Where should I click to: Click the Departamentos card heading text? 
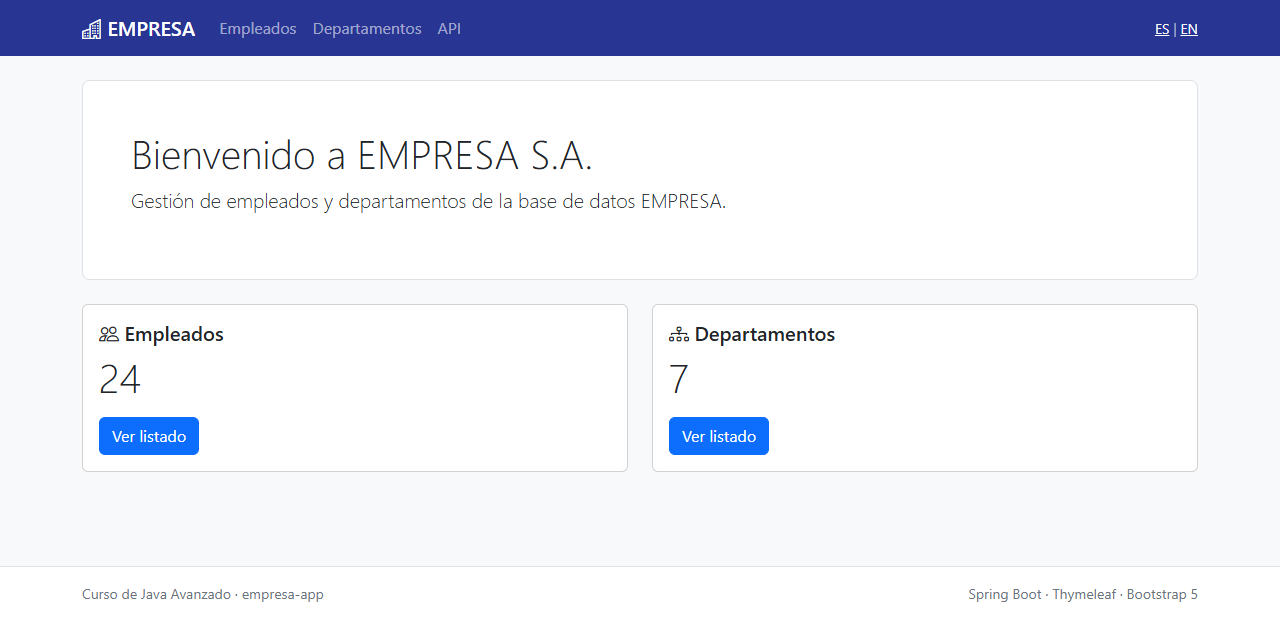click(x=765, y=334)
